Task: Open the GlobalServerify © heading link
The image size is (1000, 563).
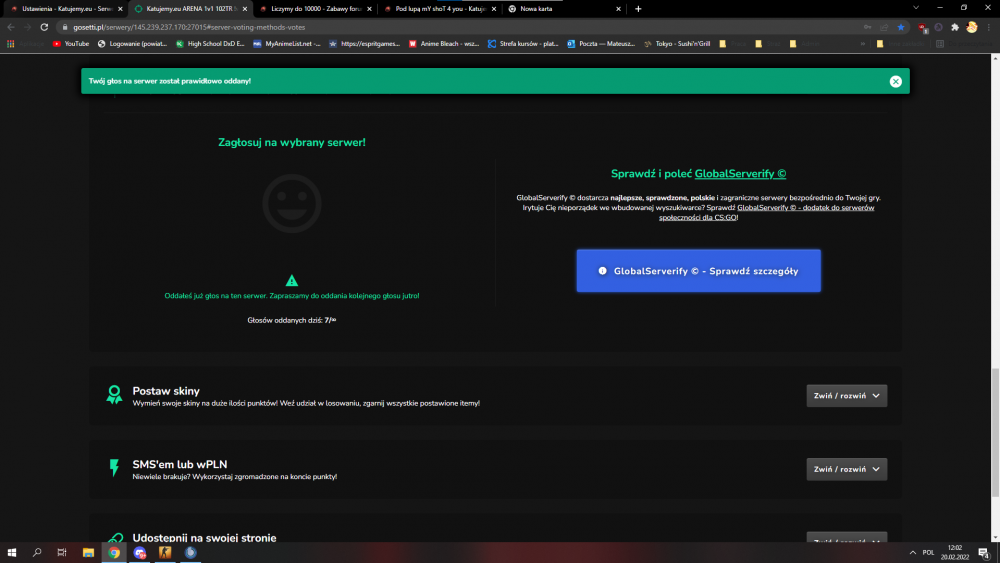Action: tap(740, 173)
